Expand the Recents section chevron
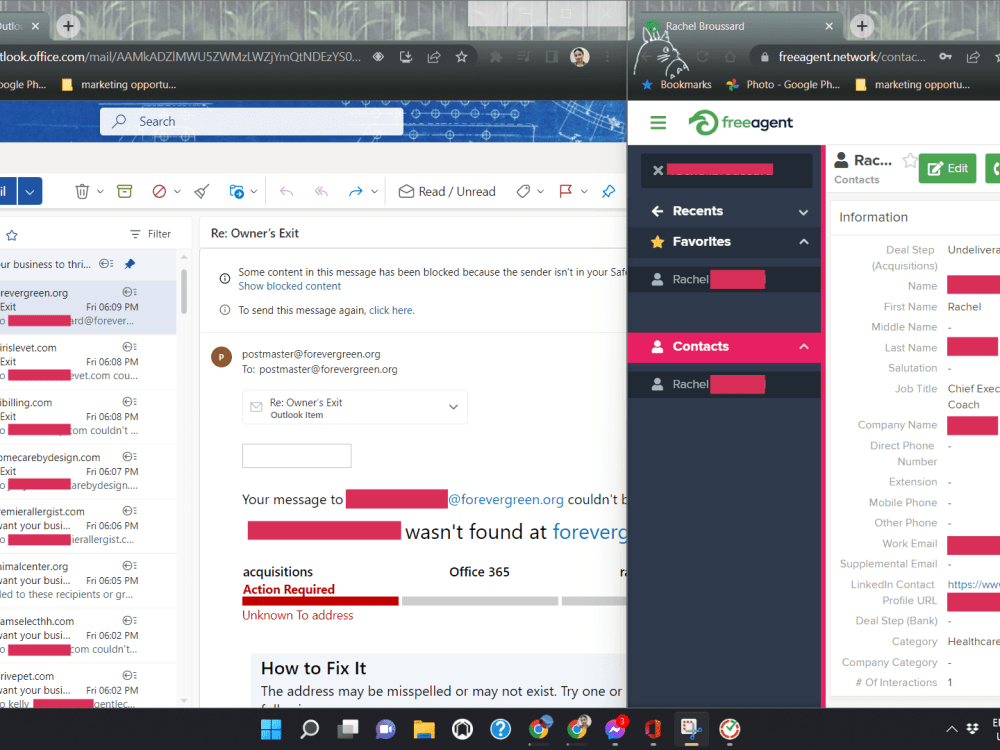 [804, 212]
